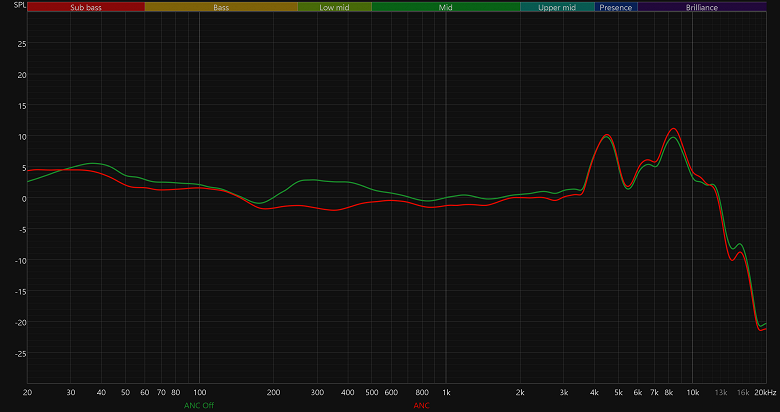Click the 200 Hz axis label

point(274,393)
